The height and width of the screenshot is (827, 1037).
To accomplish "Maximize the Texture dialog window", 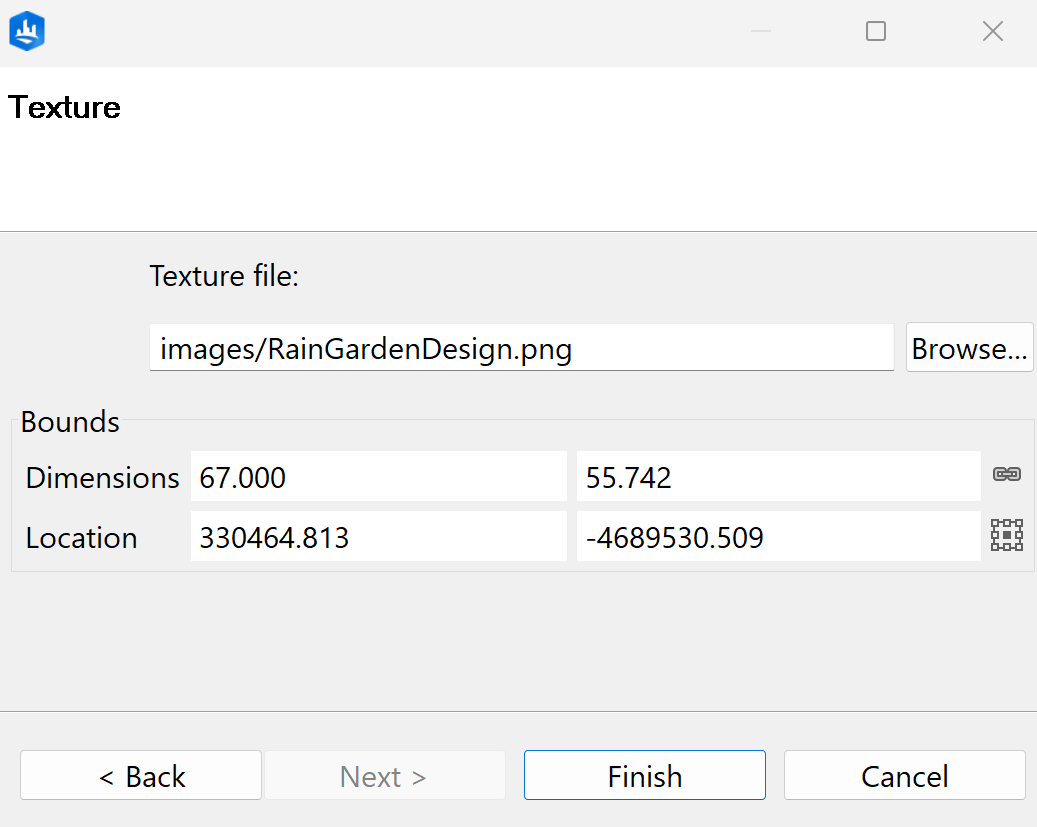I will [875, 32].
